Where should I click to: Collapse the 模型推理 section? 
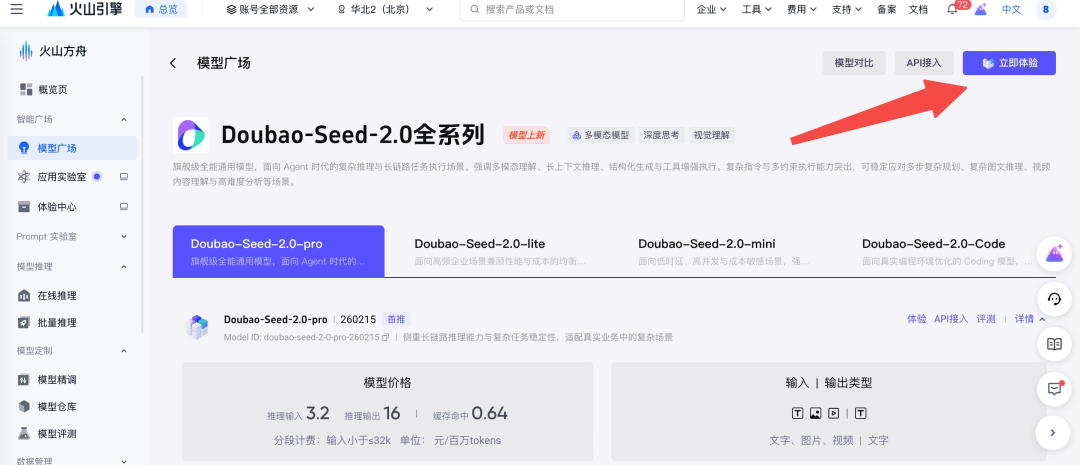(124, 267)
